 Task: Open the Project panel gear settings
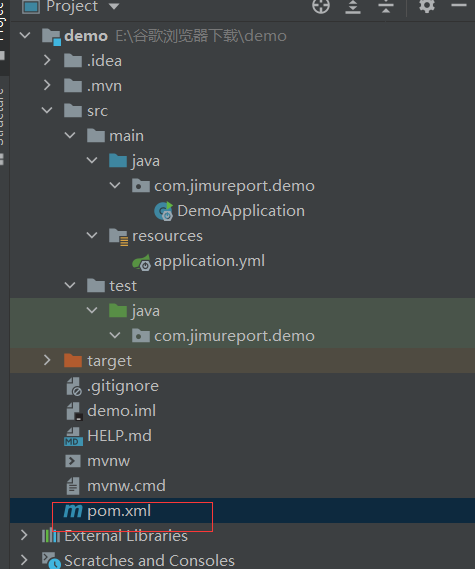pyautogui.click(x=427, y=5)
